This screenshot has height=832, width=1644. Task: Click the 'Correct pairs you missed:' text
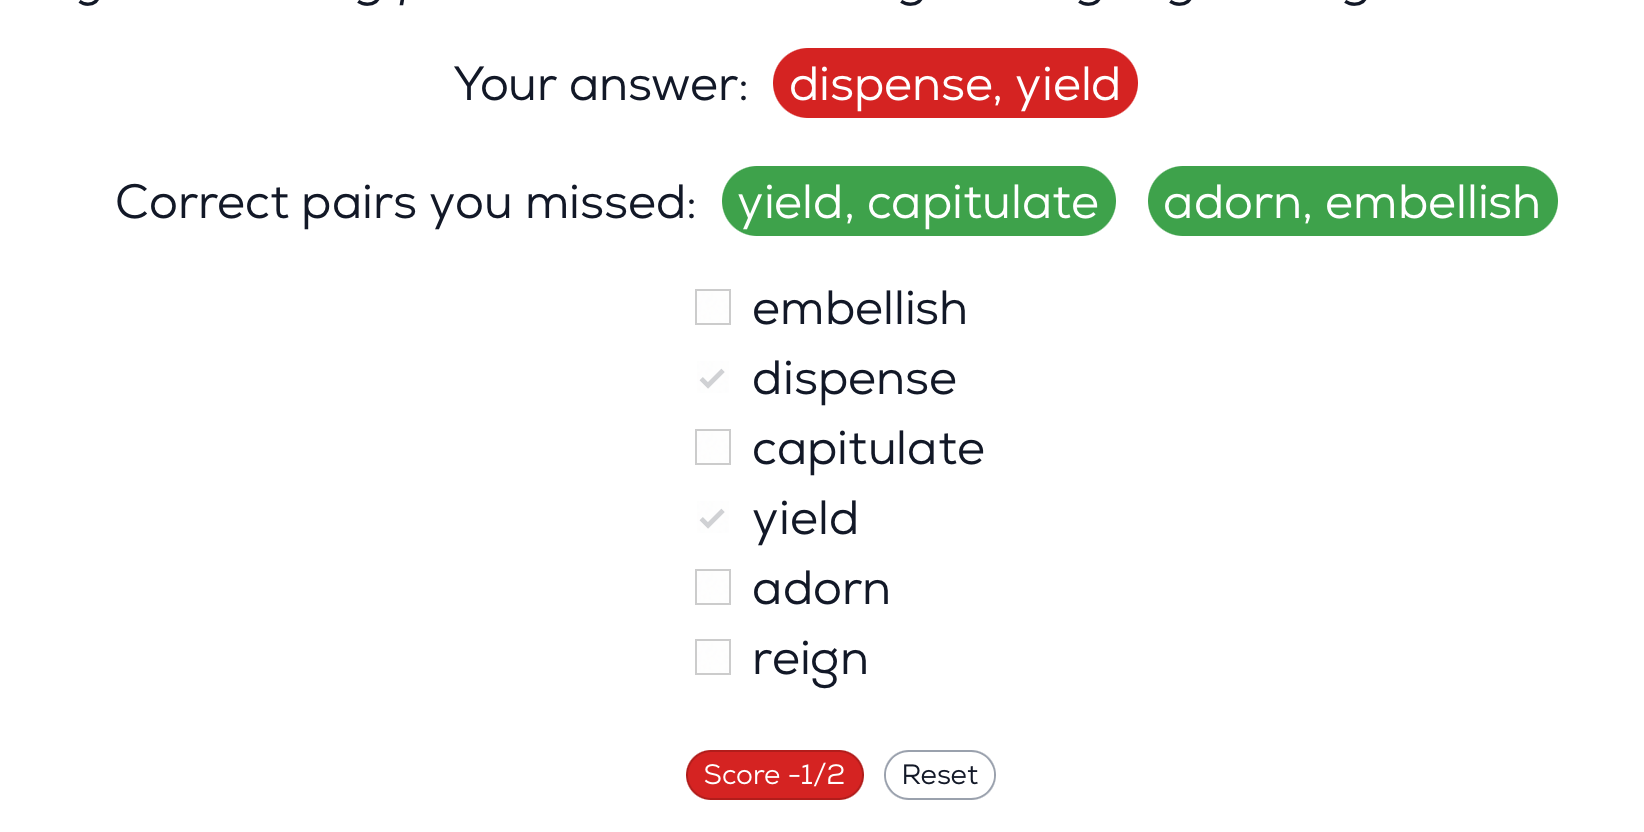406,202
